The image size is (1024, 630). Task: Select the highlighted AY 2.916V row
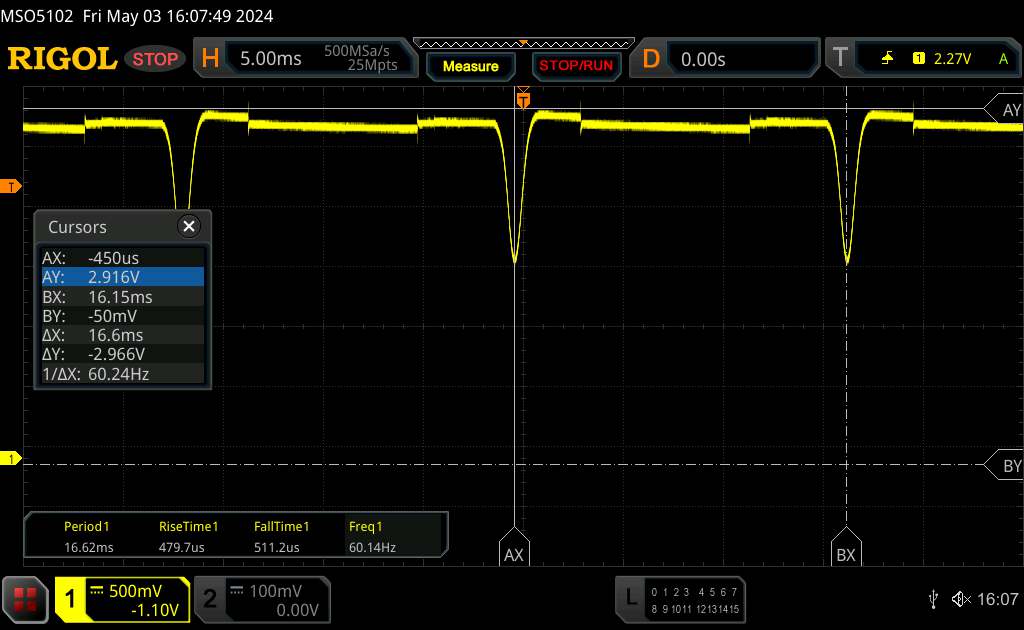(x=123, y=277)
